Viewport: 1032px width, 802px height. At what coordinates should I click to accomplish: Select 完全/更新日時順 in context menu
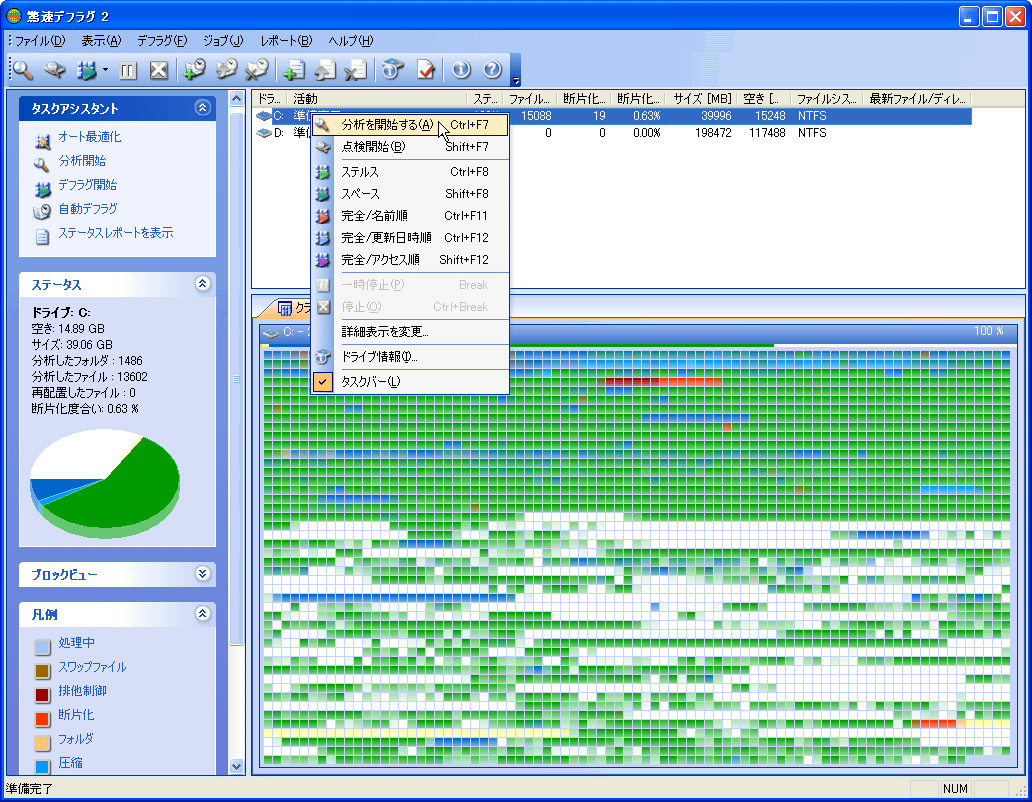coord(409,238)
